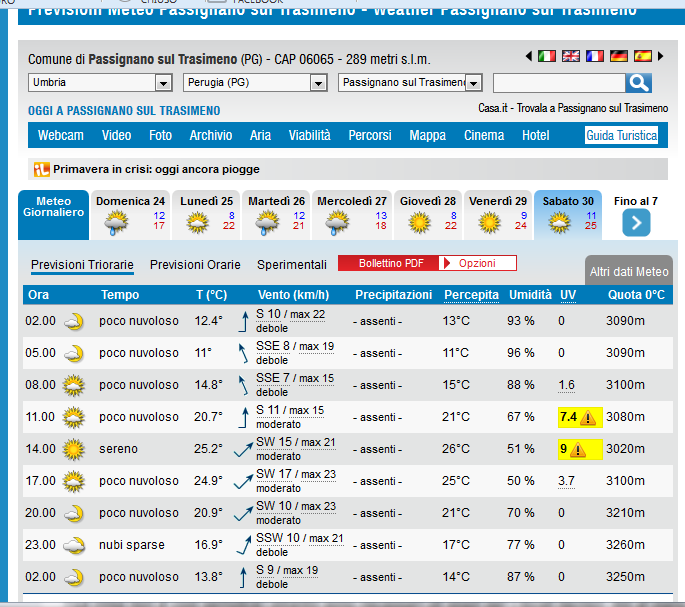Click Giovedì 28 sunny weather icon
The width and height of the screenshot is (685, 607).
(419, 223)
